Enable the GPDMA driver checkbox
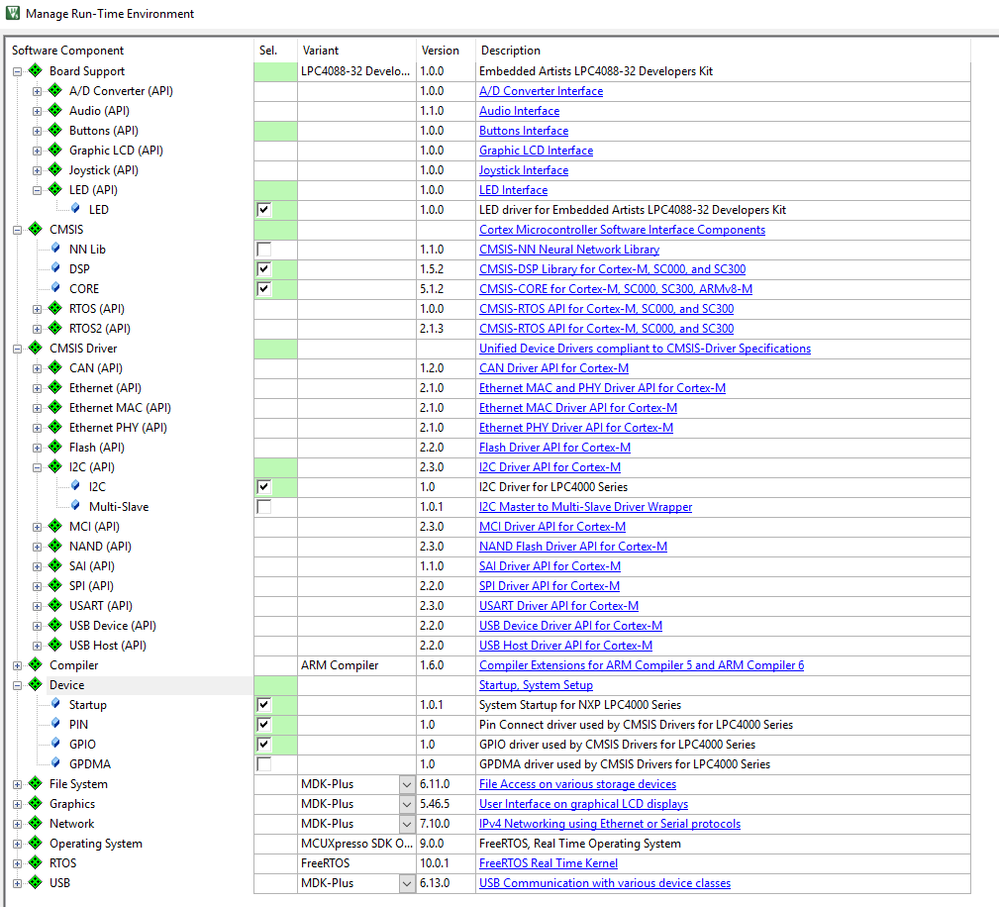Screen dimensions: 999x907 click(x=264, y=764)
